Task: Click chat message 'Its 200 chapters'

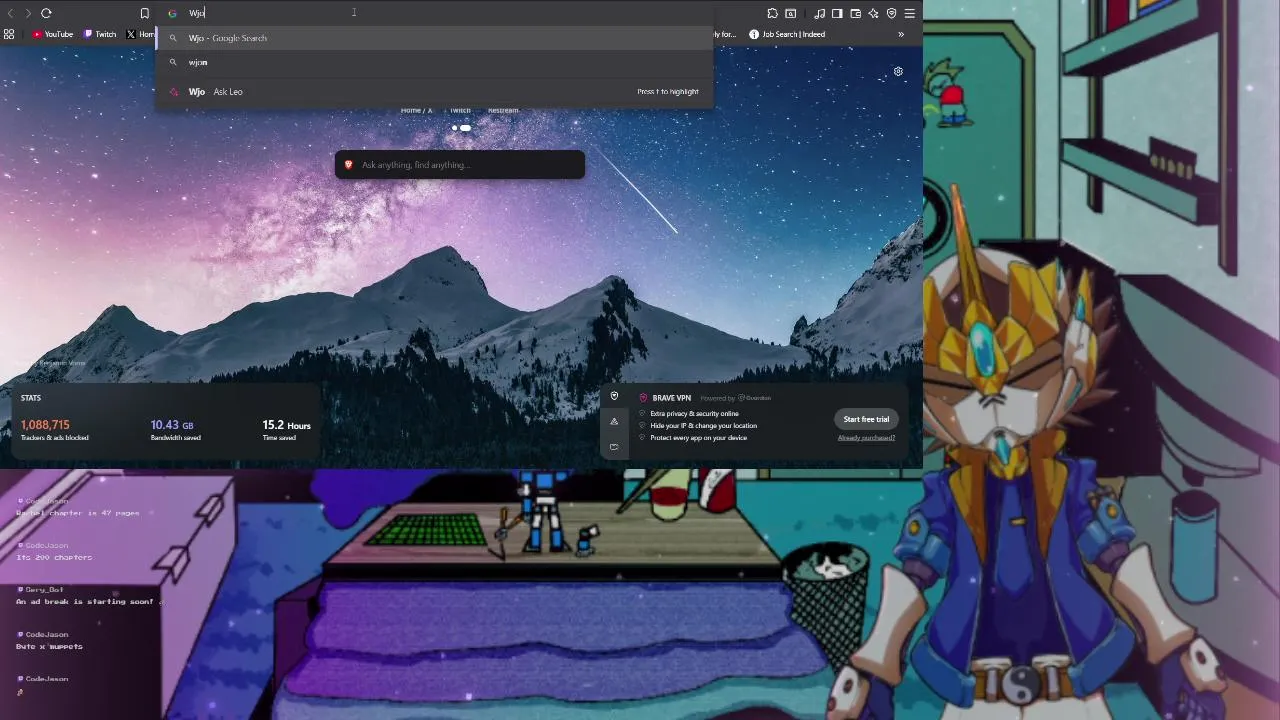Action: click(54, 557)
